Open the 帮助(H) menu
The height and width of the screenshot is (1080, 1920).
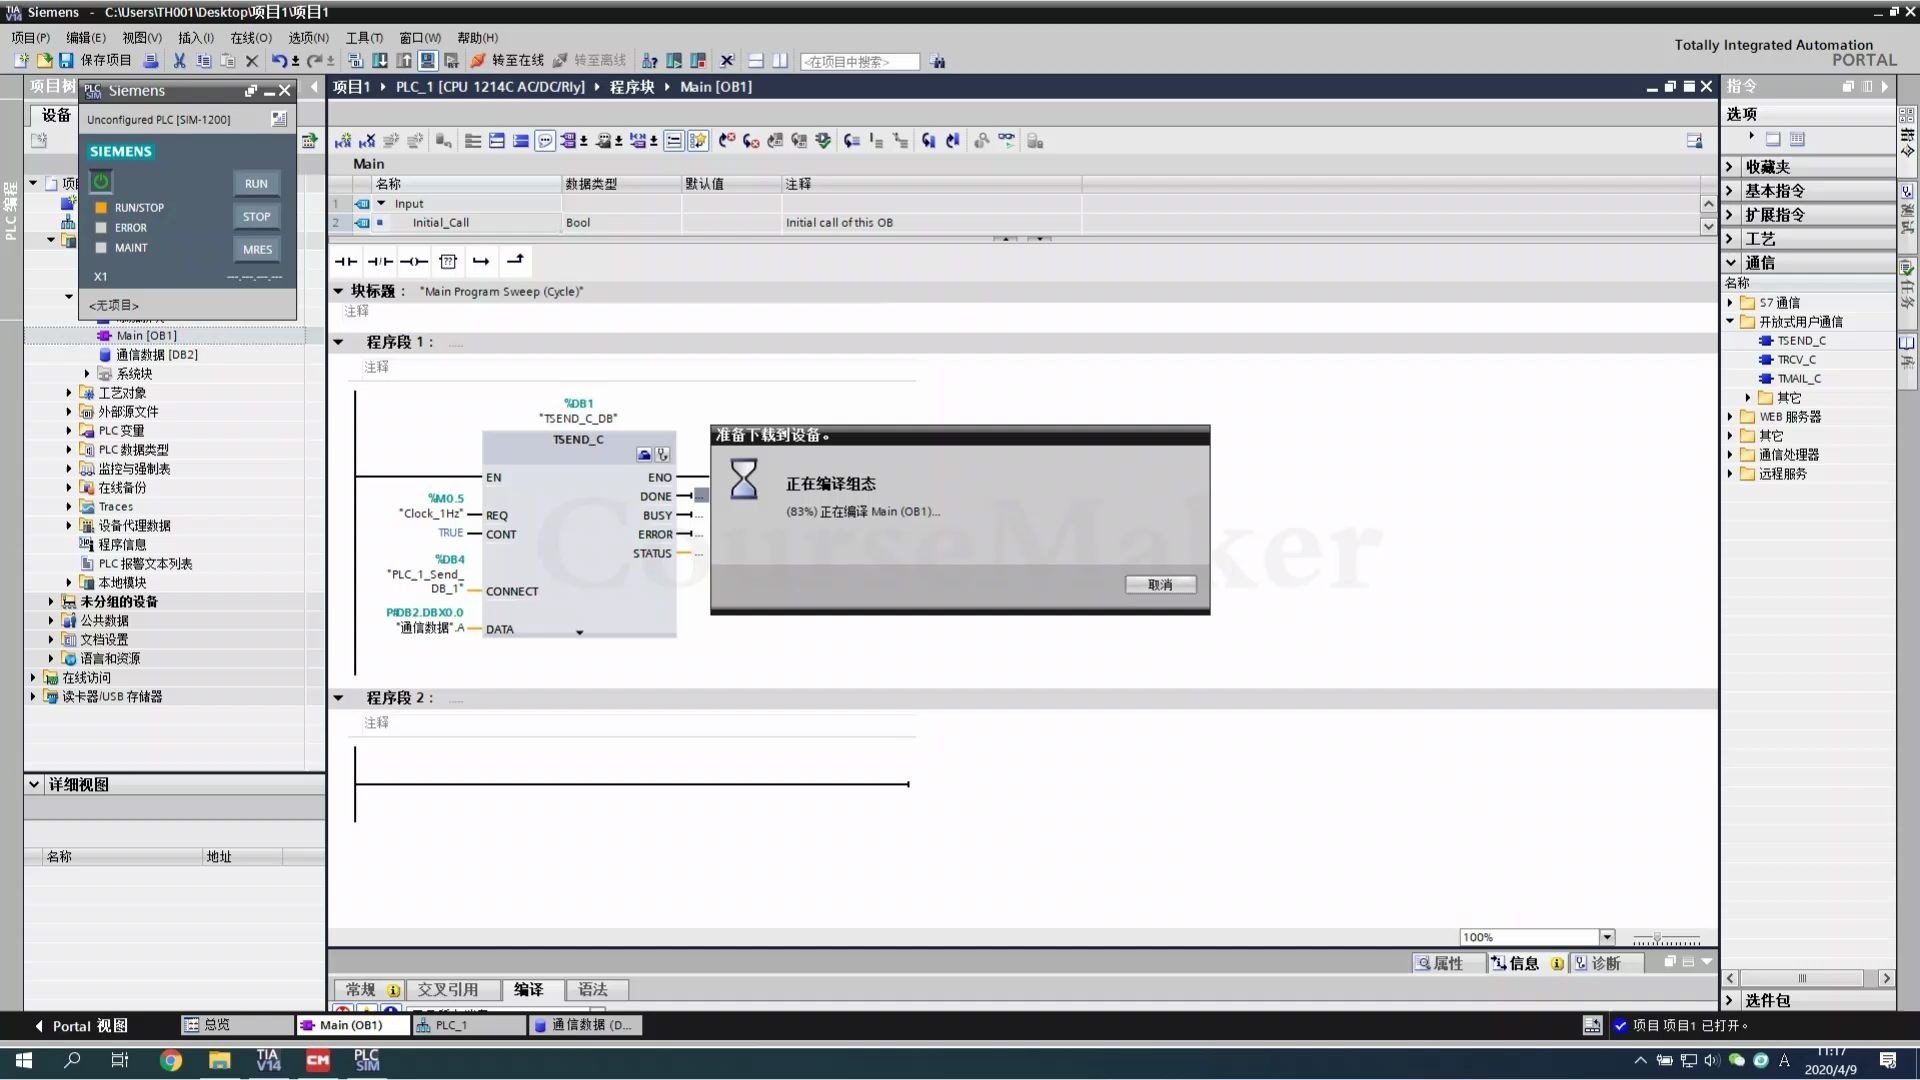[x=477, y=37]
